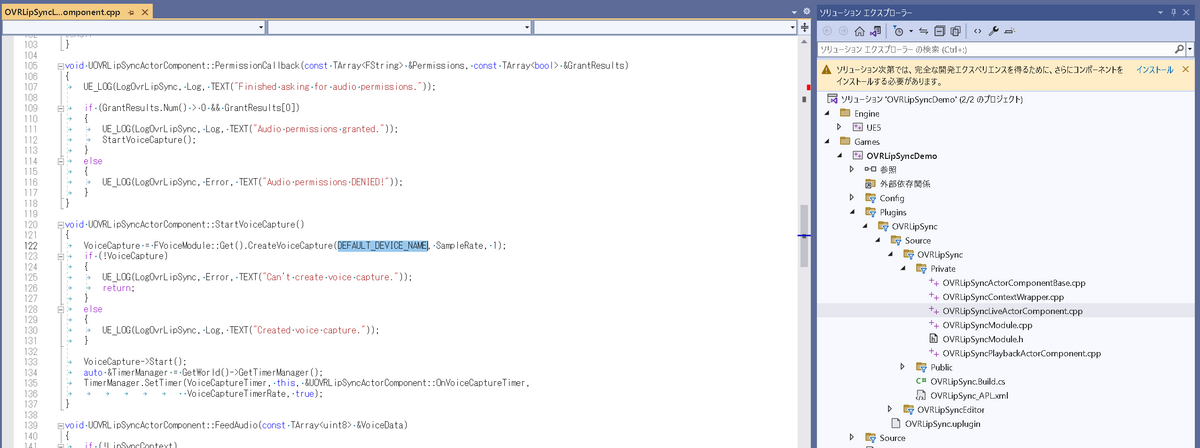Select OVRLipSyncLiveActorComponent.cpp file
The image size is (1200, 448).
point(1013,311)
